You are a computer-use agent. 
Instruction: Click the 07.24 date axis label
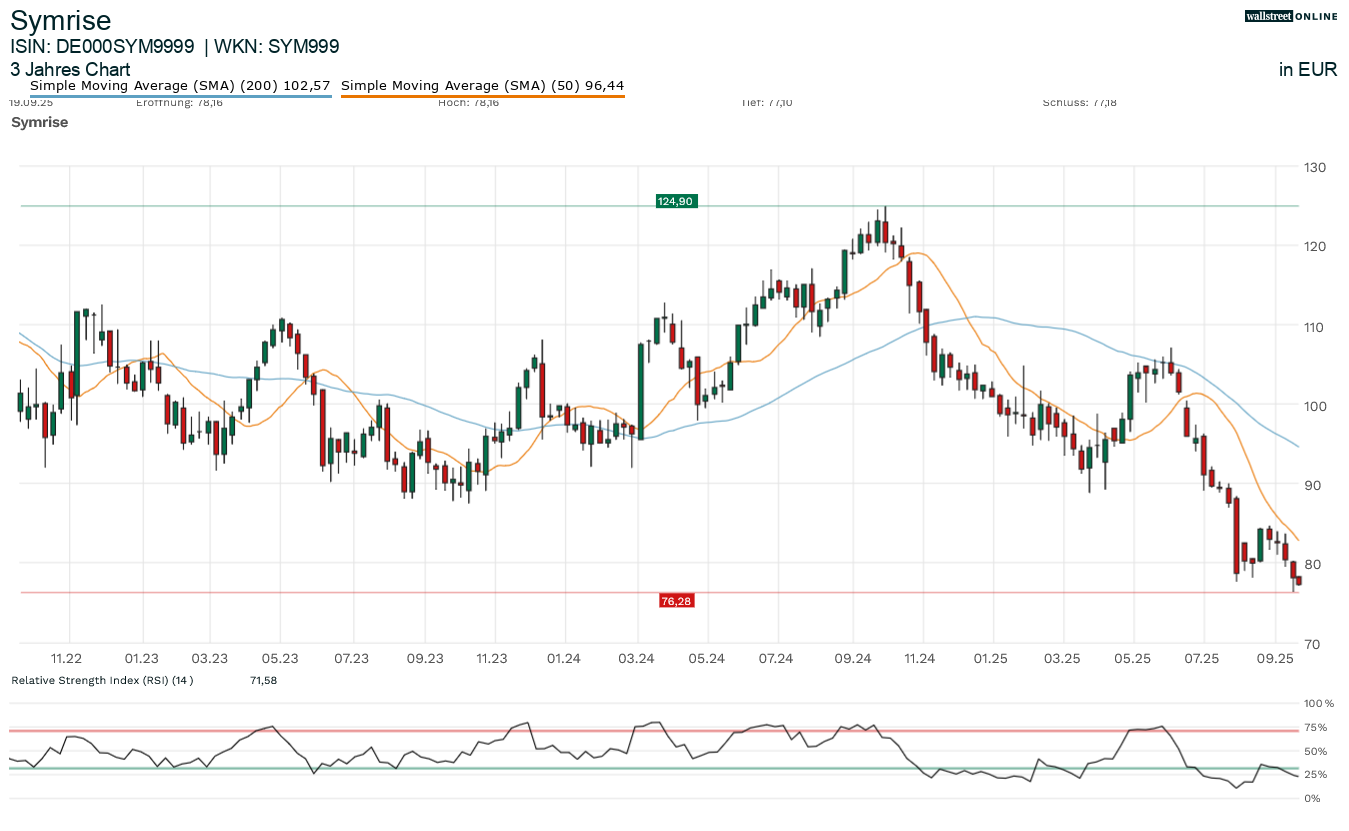777,658
